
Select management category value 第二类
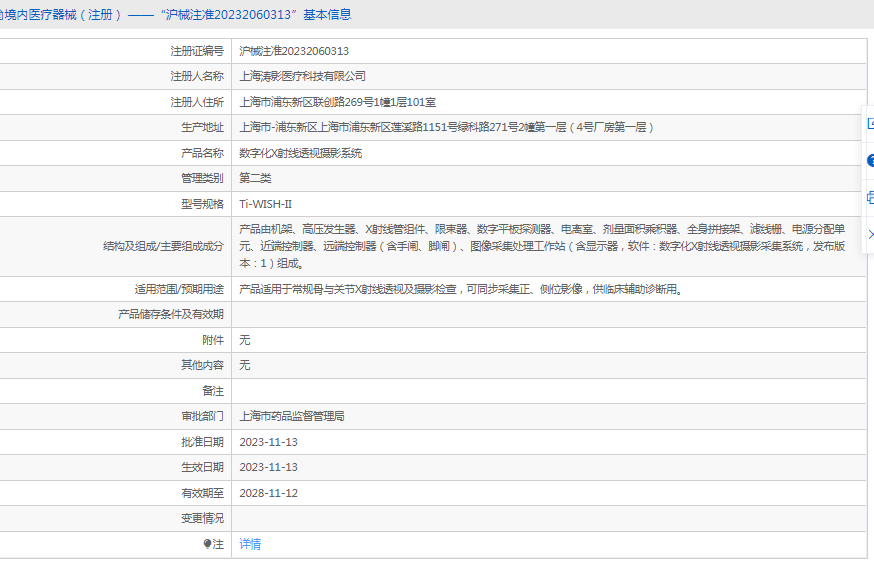click(x=255, y=178)
